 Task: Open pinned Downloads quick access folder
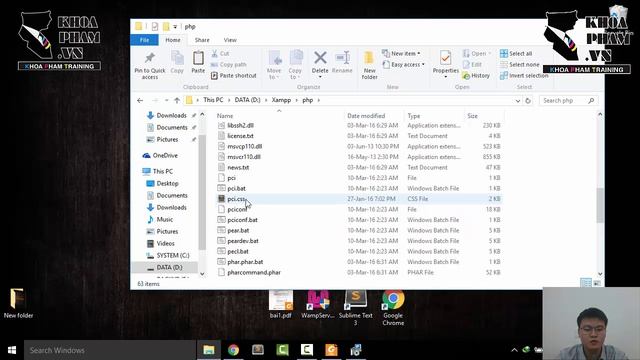[x=171, y=116]
